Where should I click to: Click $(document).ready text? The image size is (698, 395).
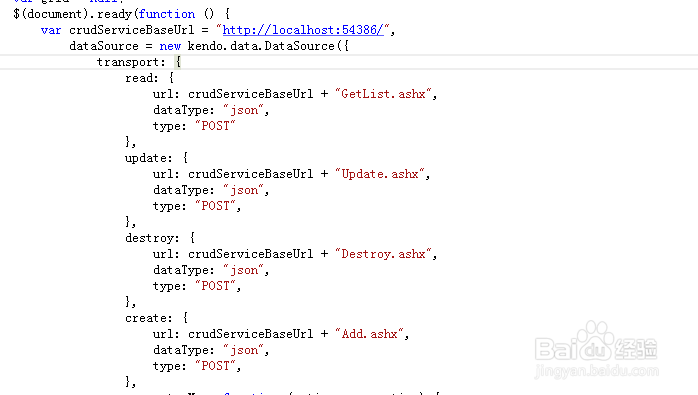coord(73,14)
